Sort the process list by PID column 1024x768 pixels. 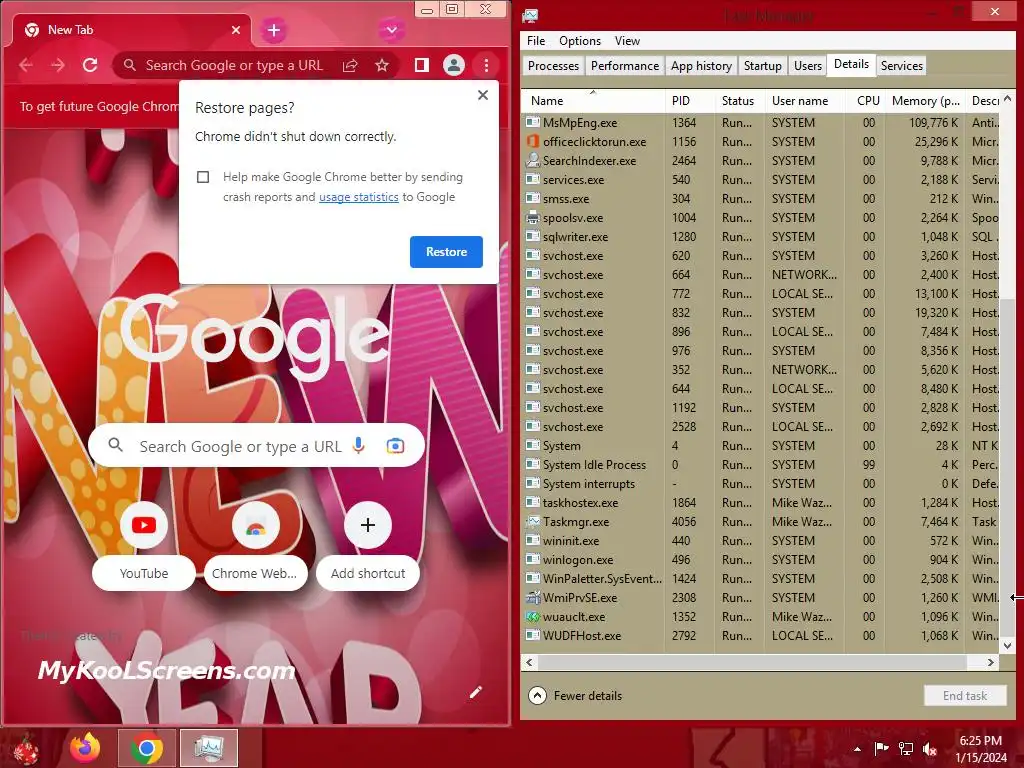[x=690, y=101]
